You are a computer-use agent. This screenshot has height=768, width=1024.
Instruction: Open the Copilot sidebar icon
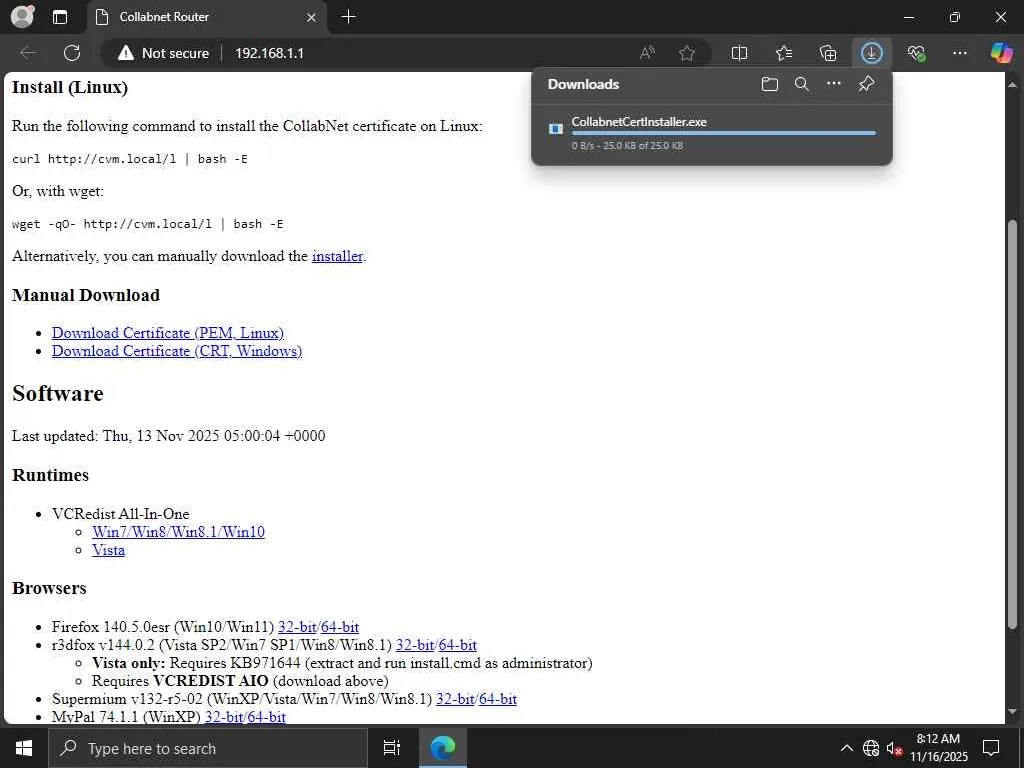point(1001,53)
